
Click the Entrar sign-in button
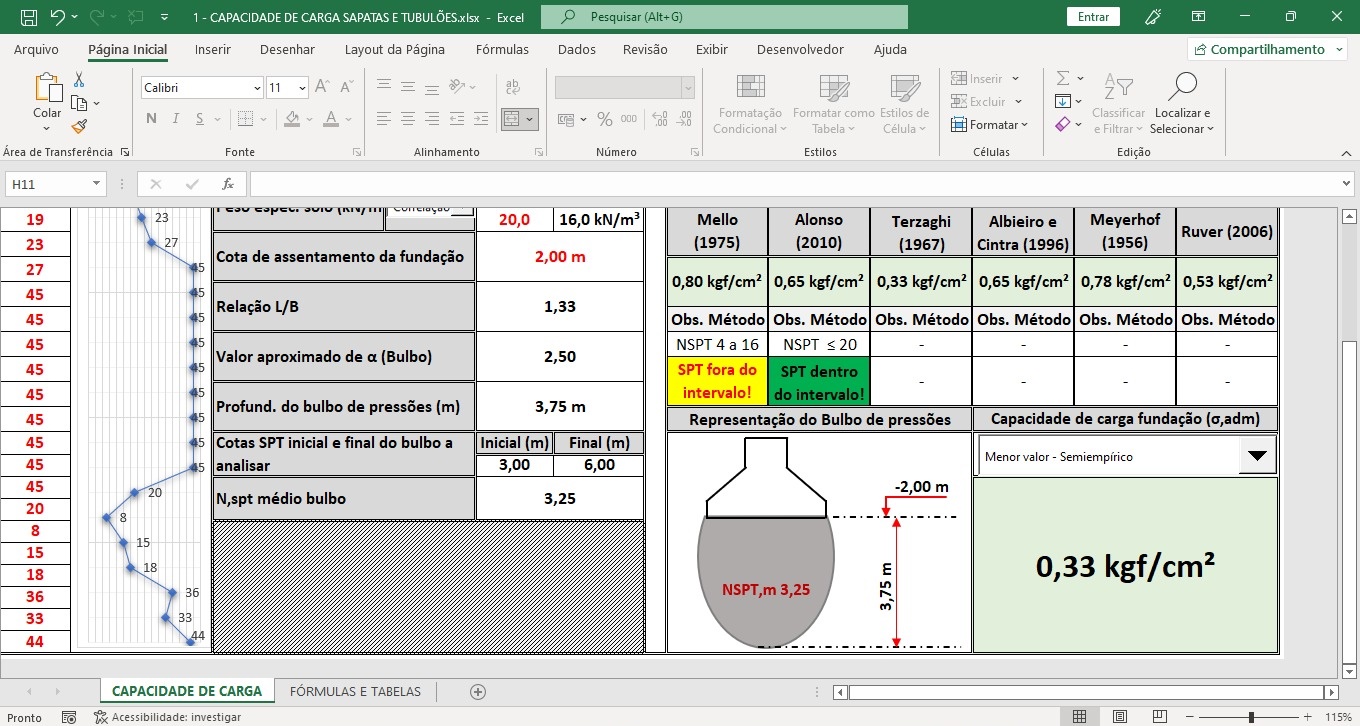tap(1093, 17)
